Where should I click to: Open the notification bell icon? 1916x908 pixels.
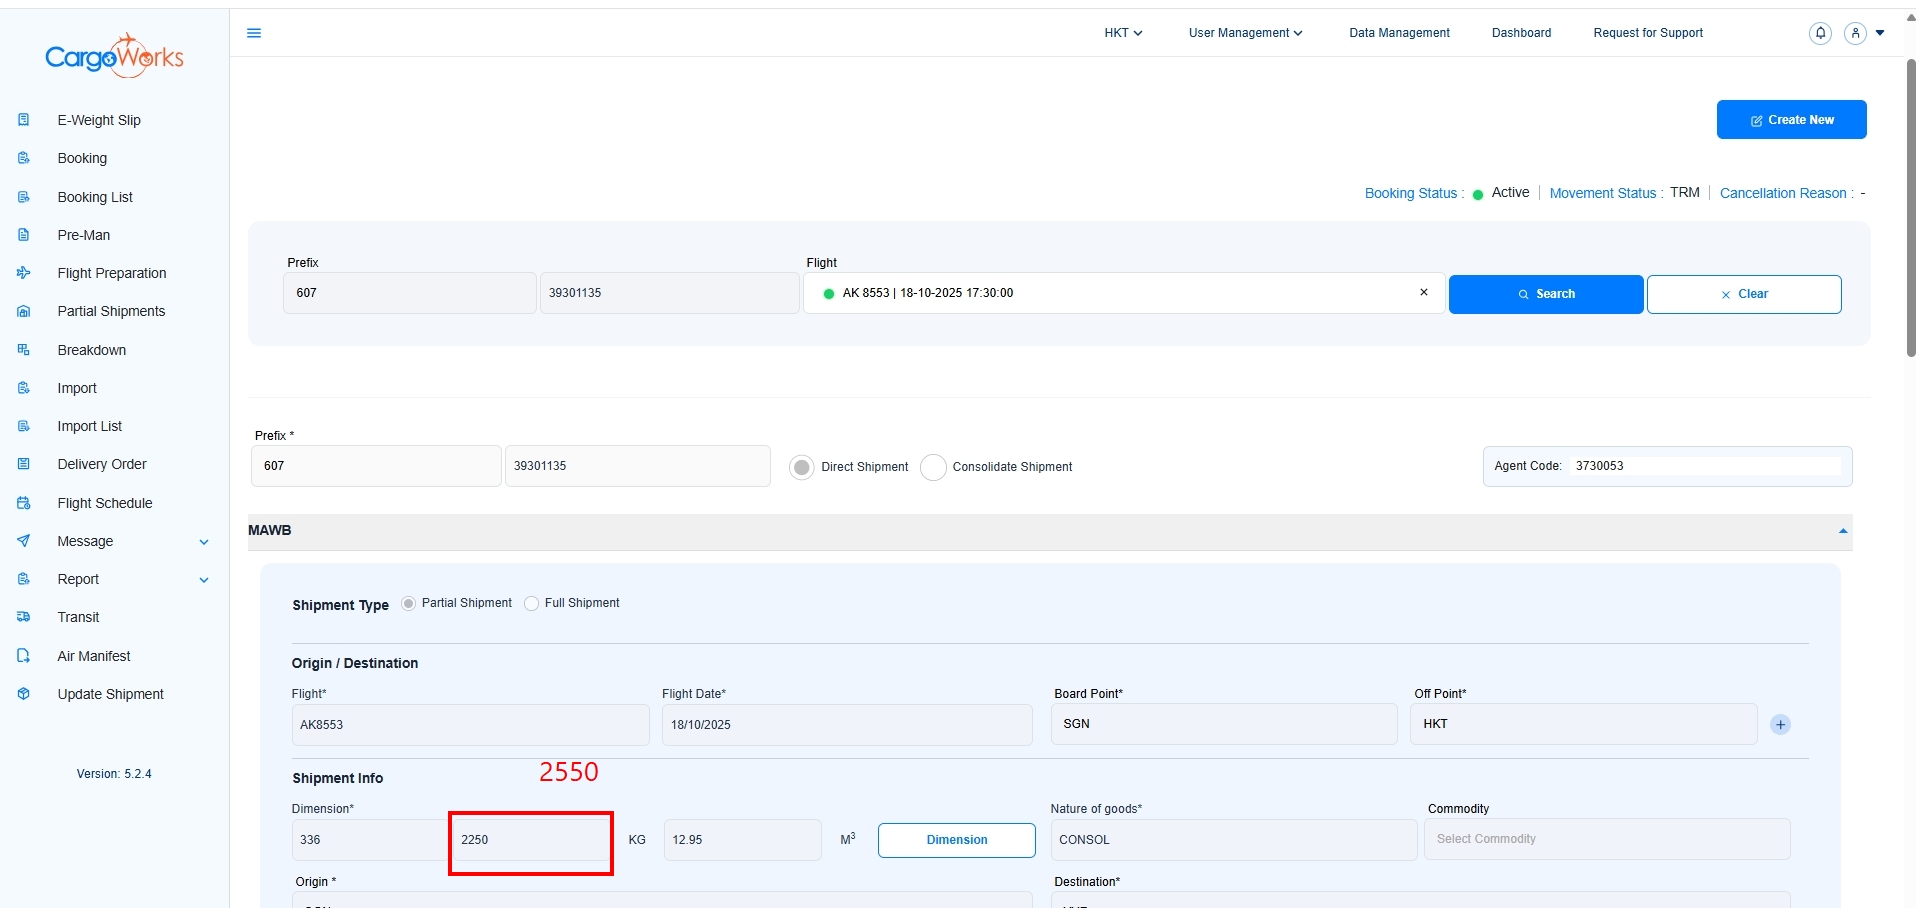(1820, 33)
